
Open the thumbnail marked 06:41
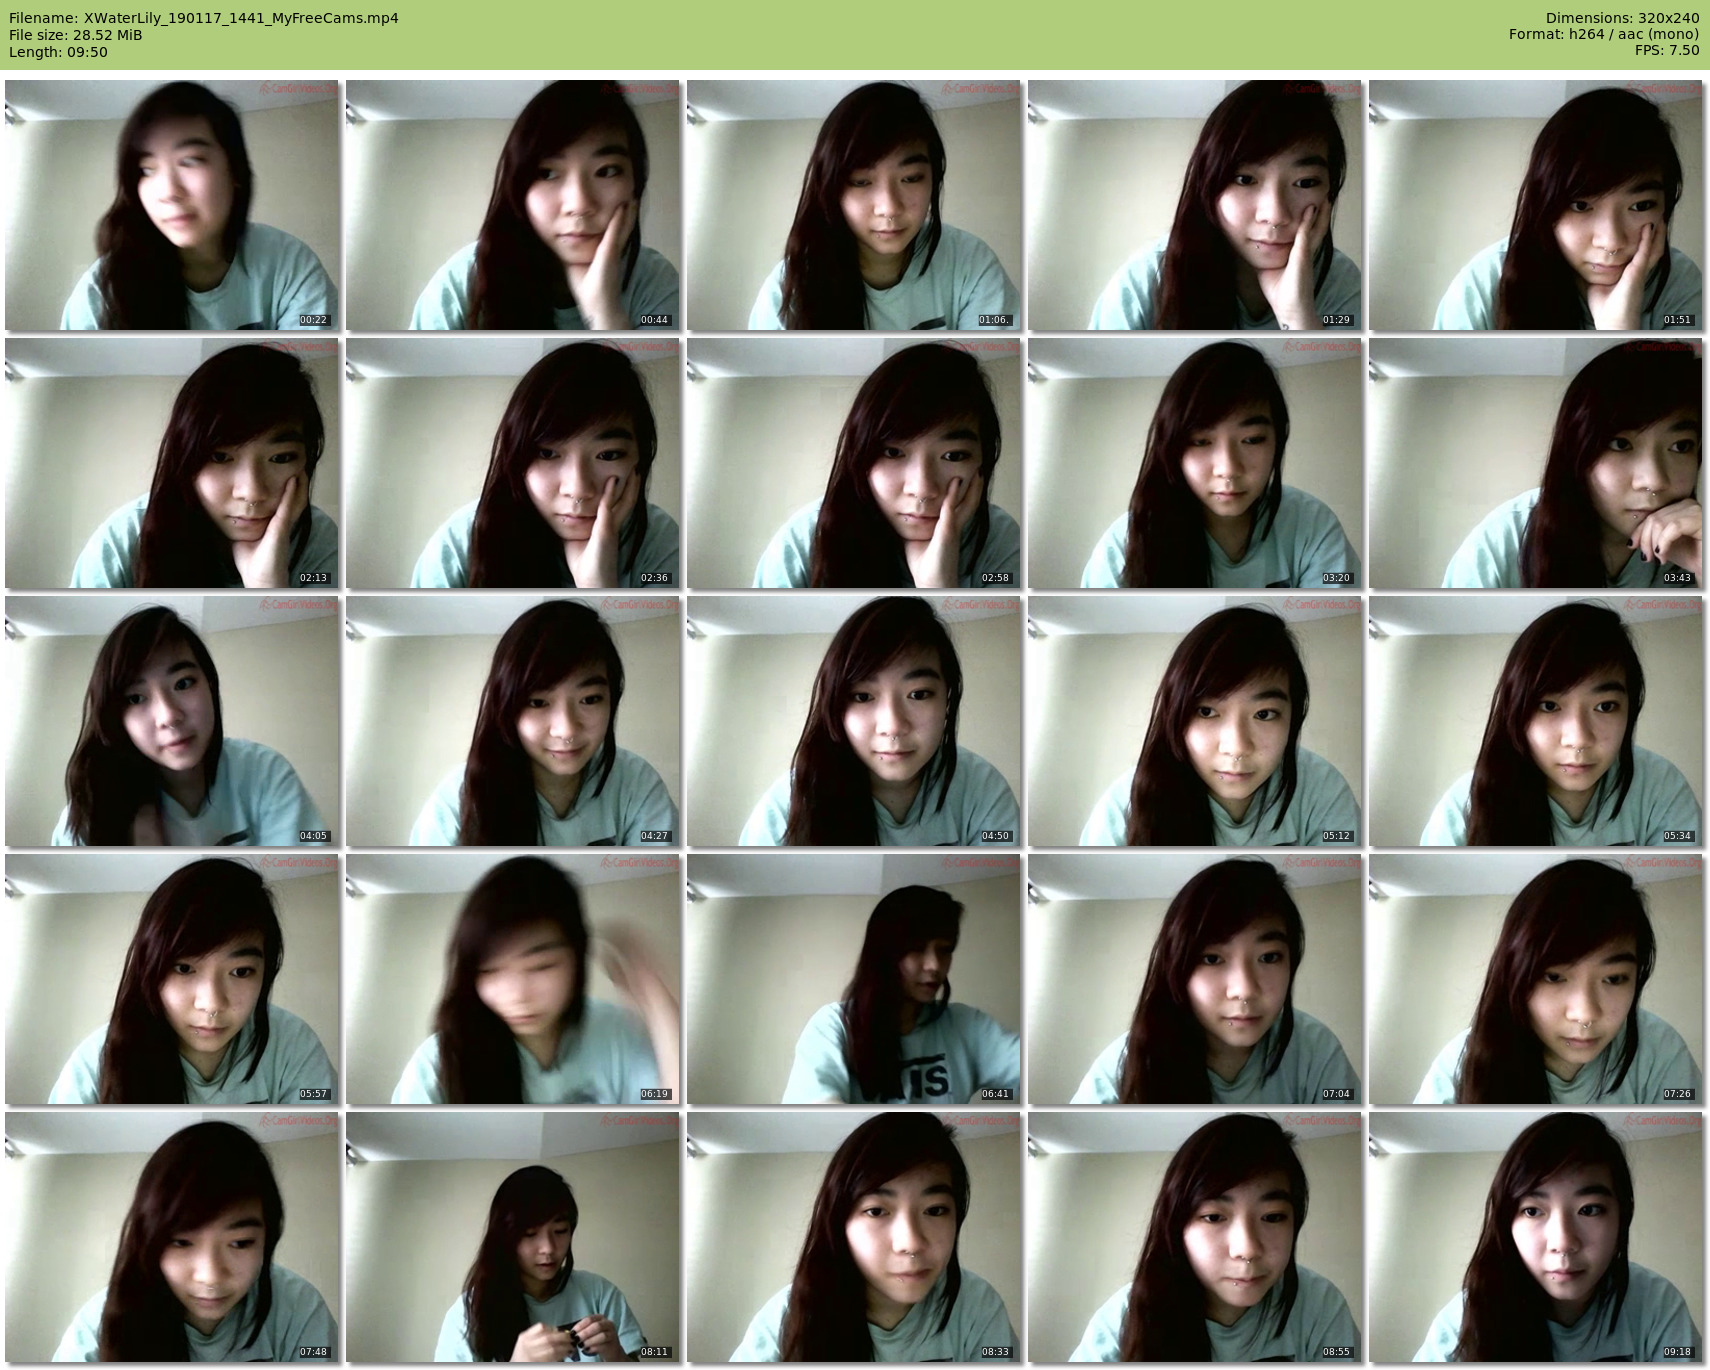coord(854,979)
